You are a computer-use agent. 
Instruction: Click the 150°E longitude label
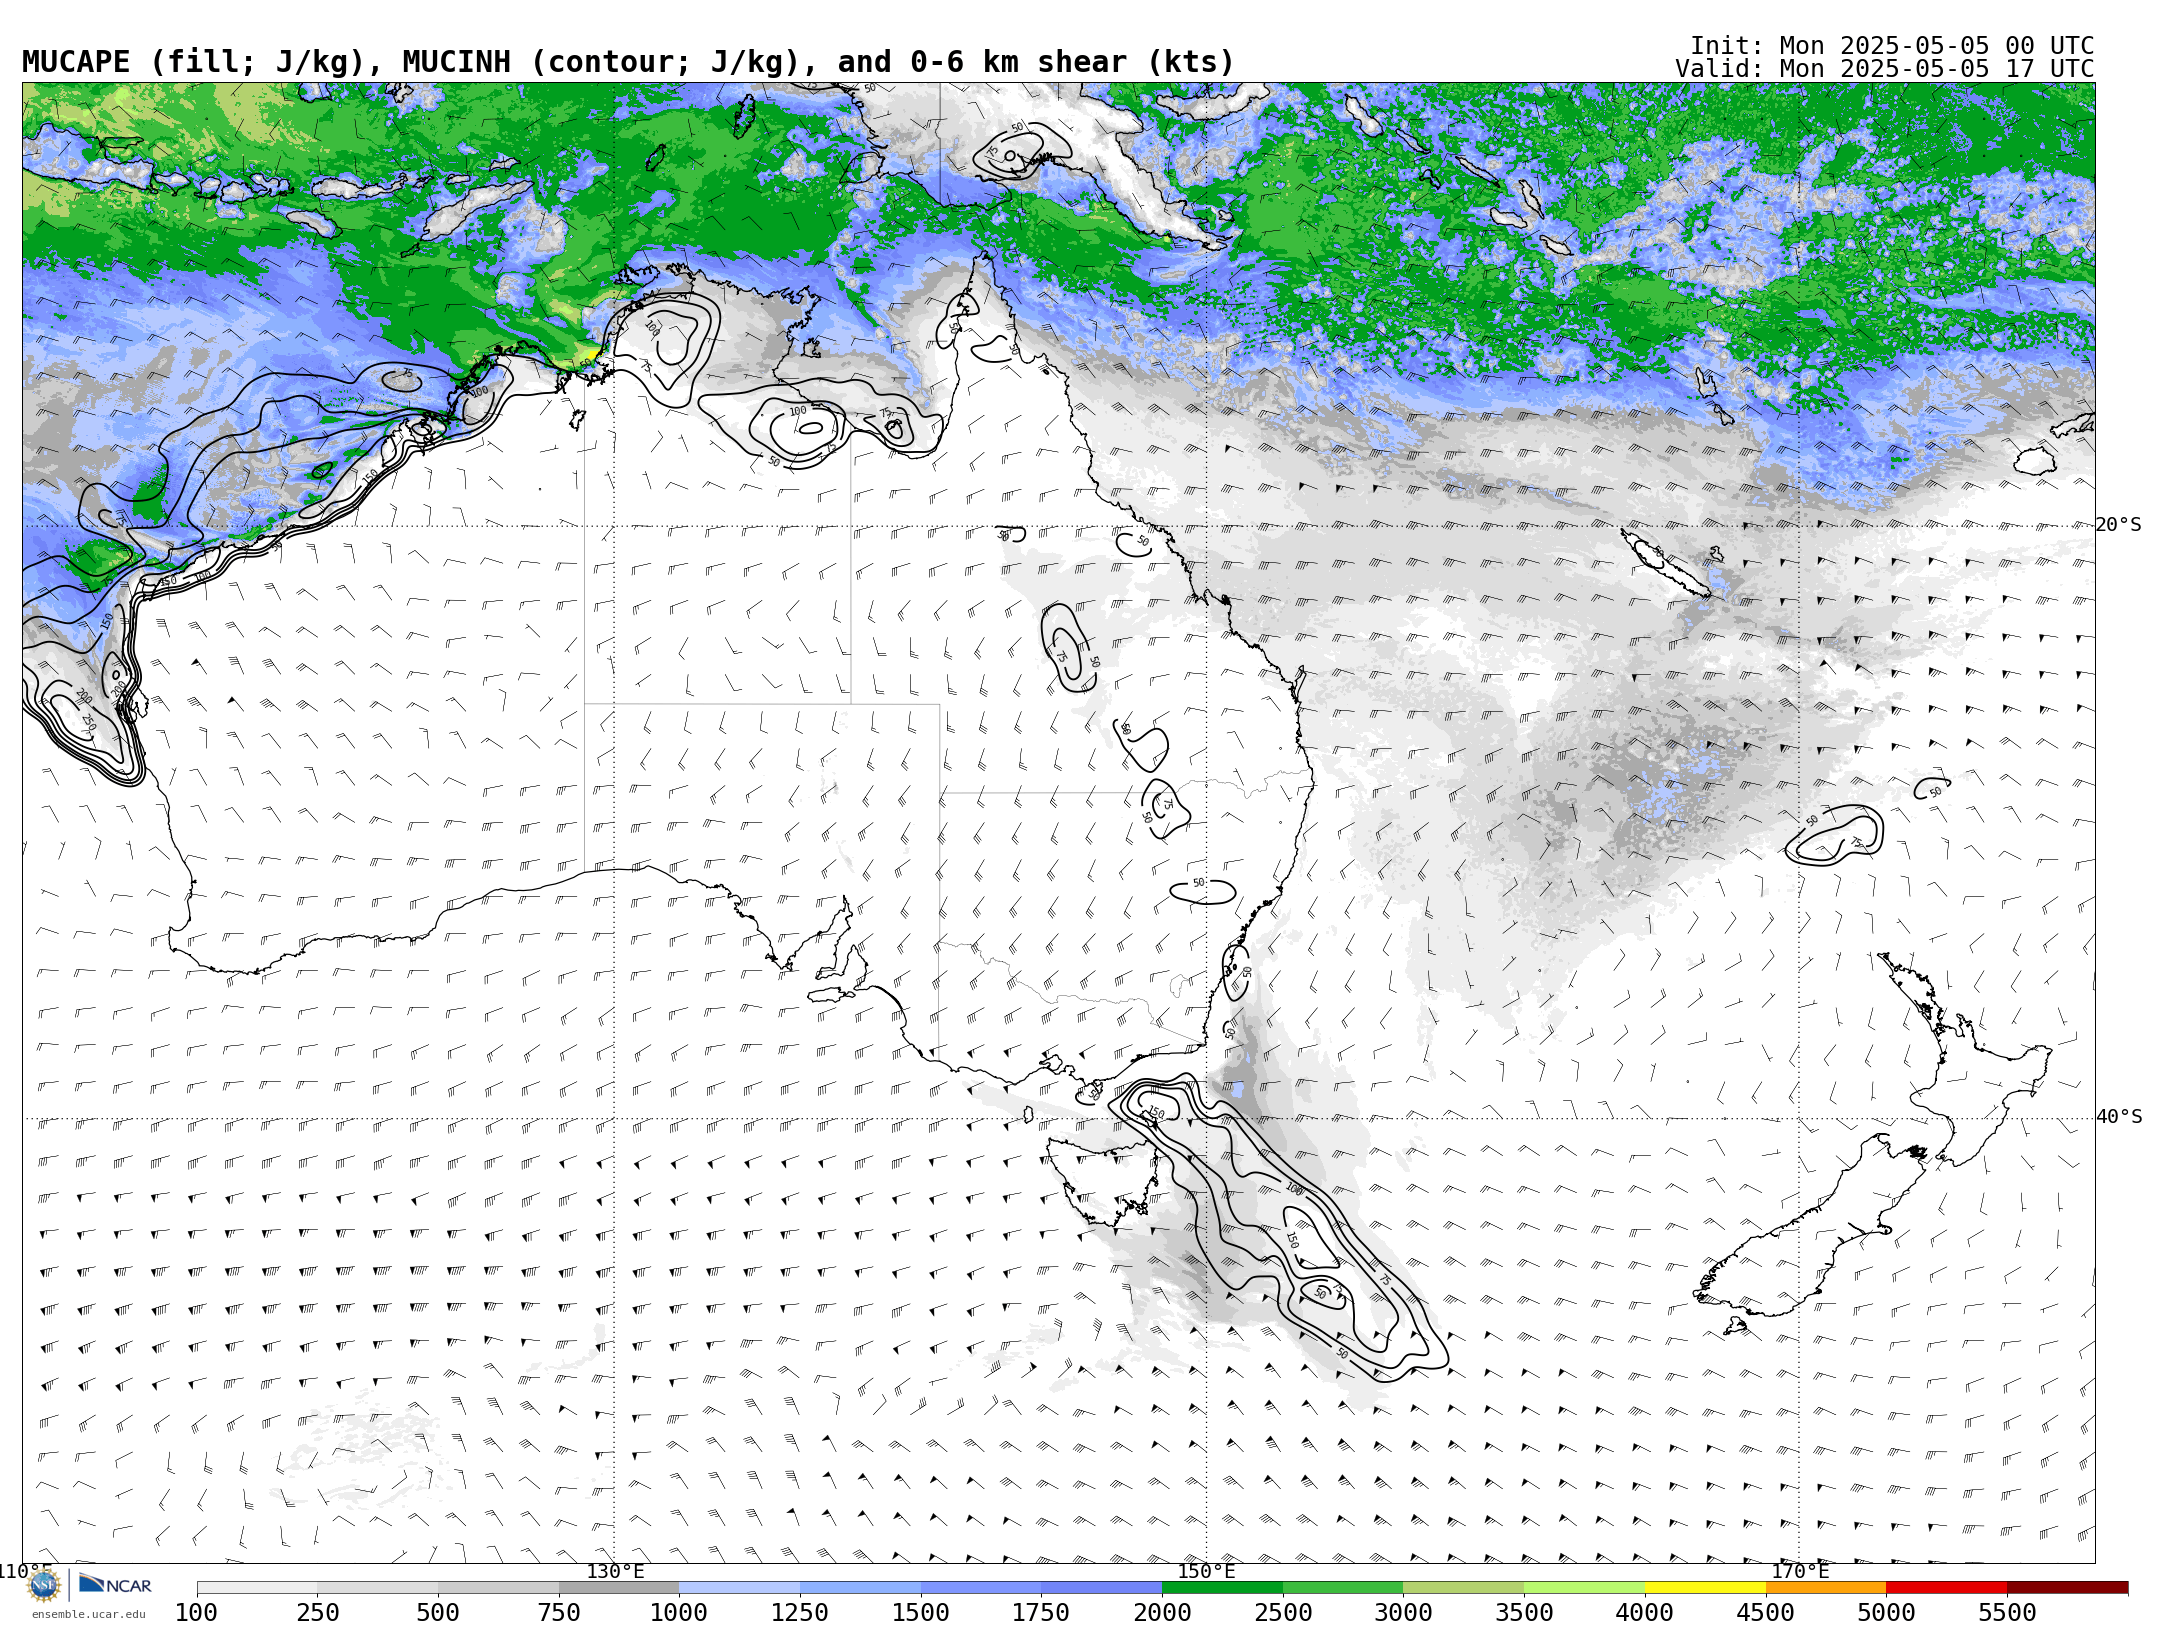[1207, 1572]
